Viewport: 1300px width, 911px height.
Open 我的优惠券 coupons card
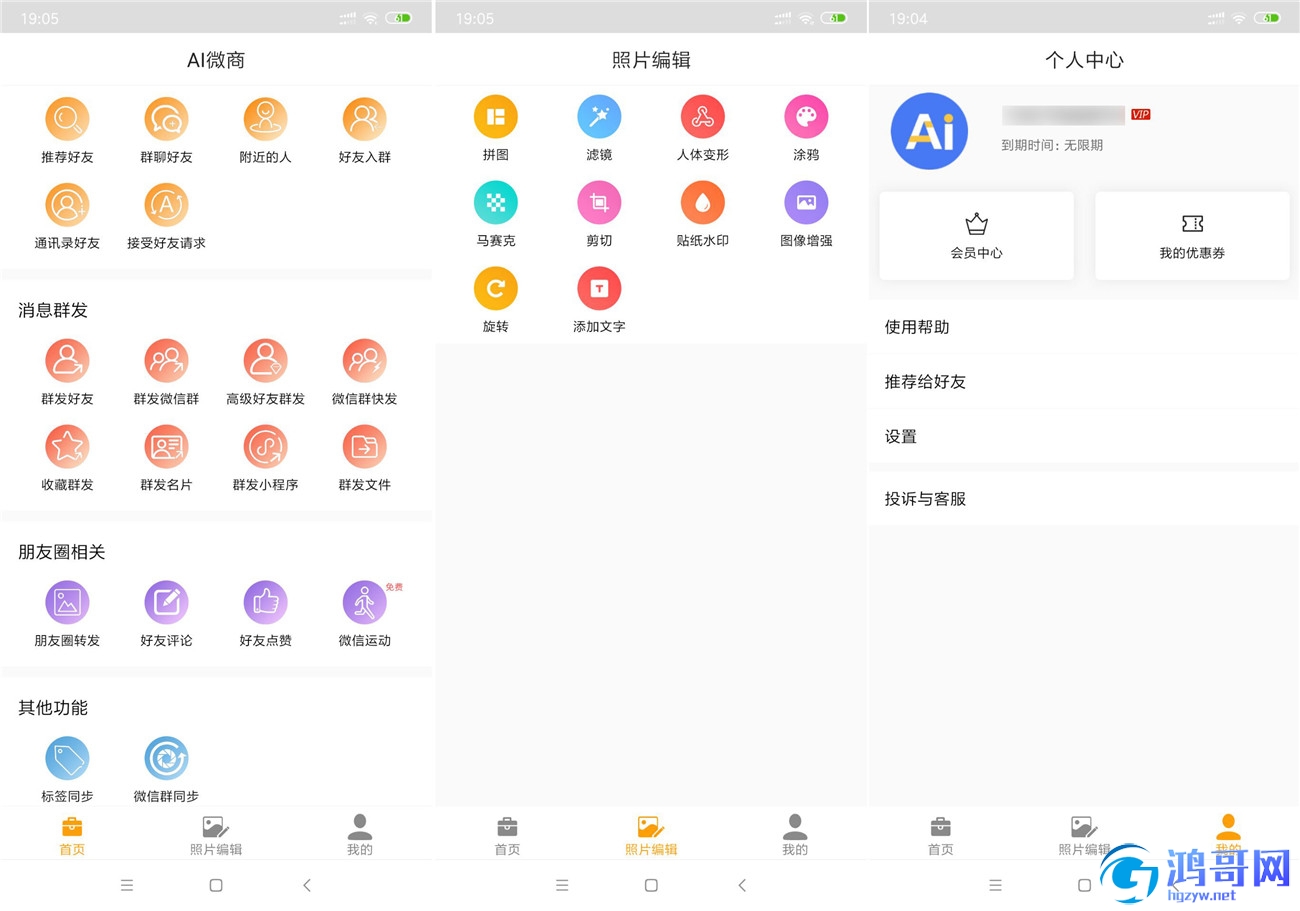(1192, 236)
